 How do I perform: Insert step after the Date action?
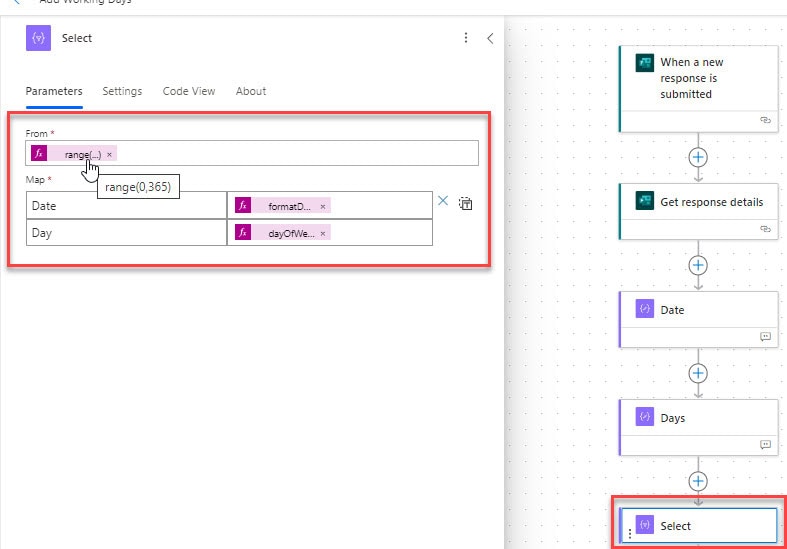[698, 373]
